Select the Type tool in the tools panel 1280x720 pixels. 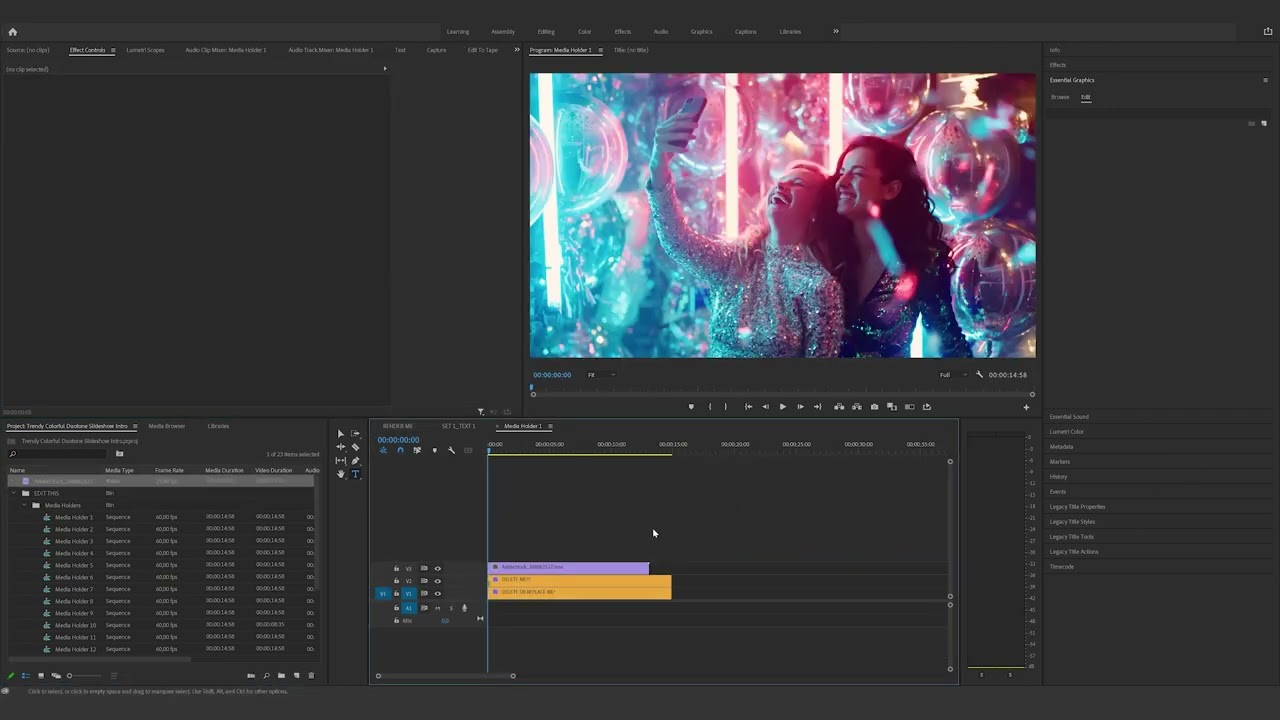point(355,474)
